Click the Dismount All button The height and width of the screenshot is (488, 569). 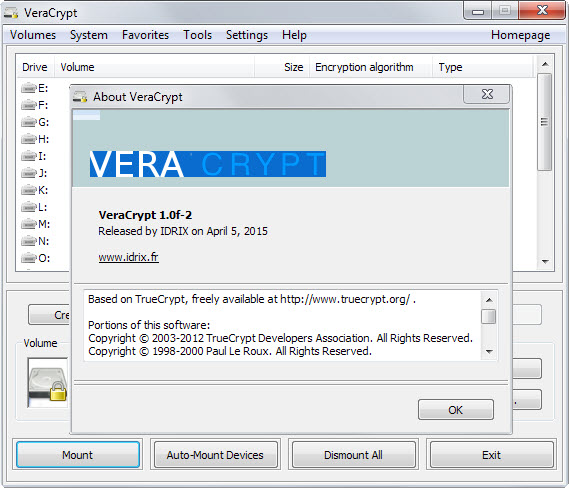(x=353, y=455)
